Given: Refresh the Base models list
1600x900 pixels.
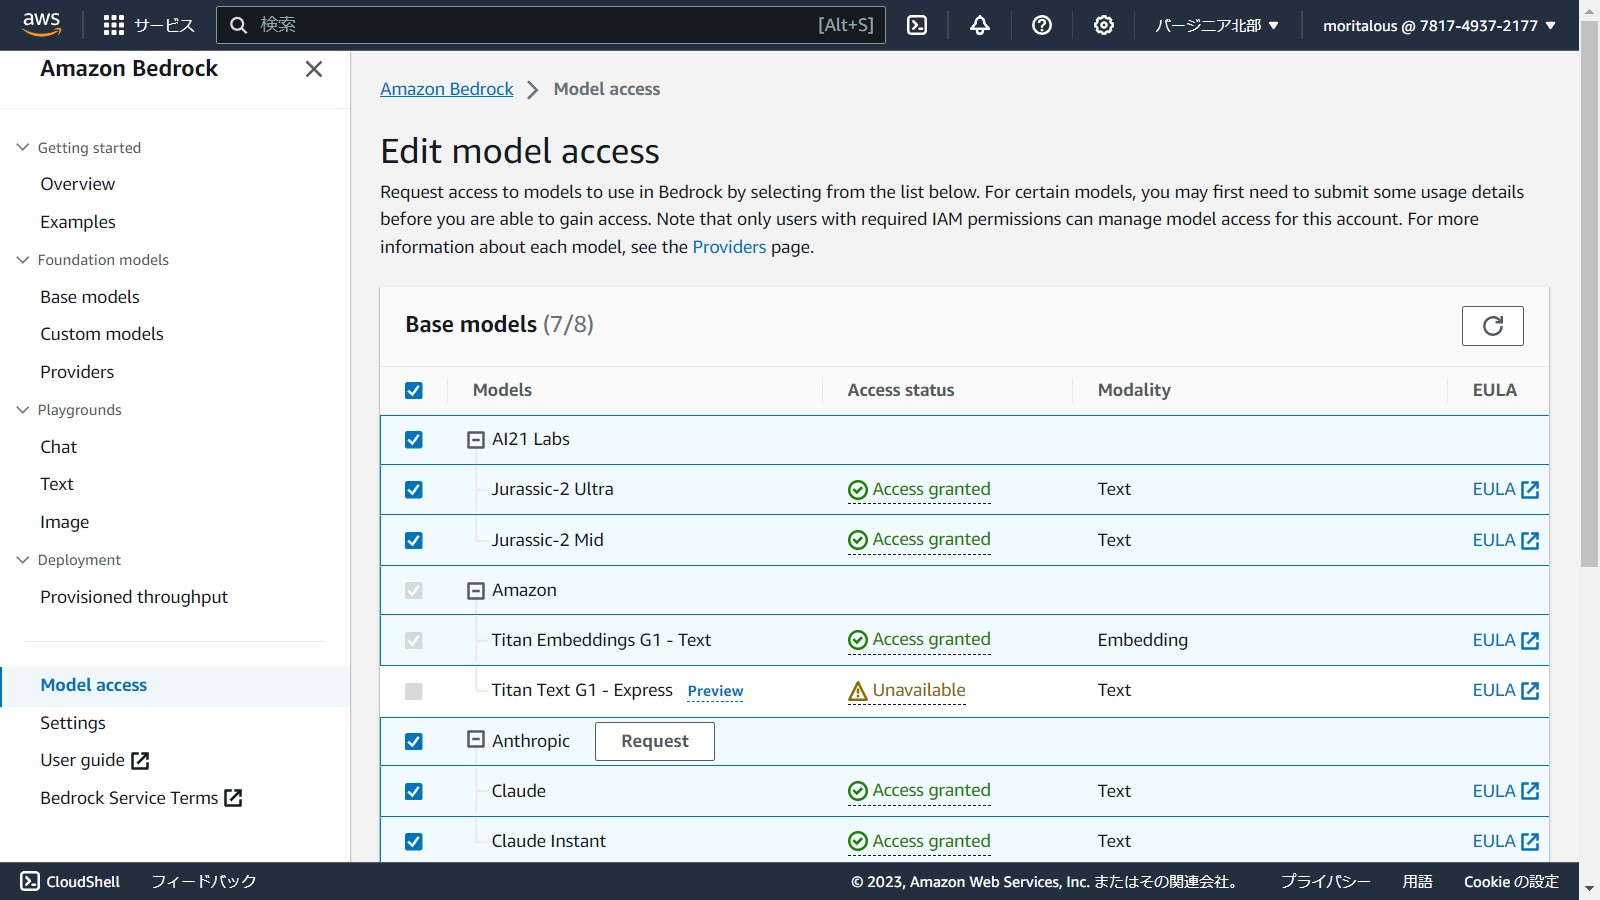Looking at the screenshot, I should (x=1492, y=326).
